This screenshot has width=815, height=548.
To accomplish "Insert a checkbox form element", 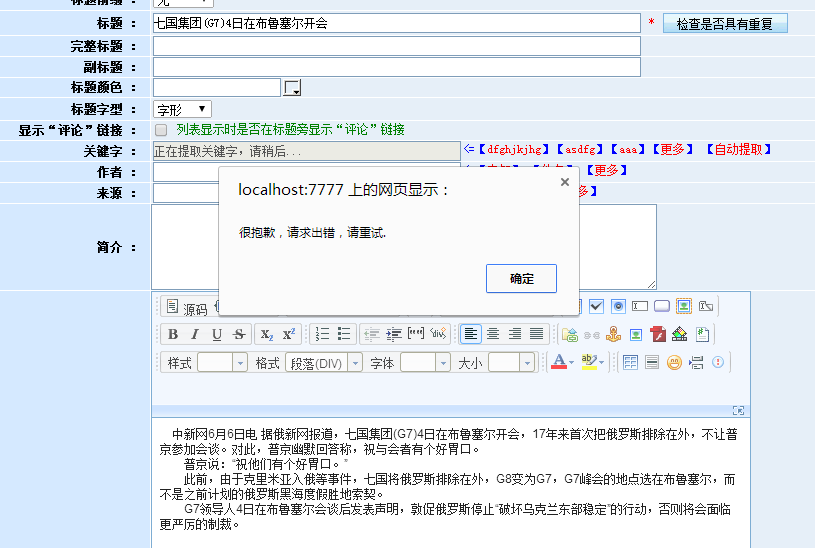I will [597, 306].
